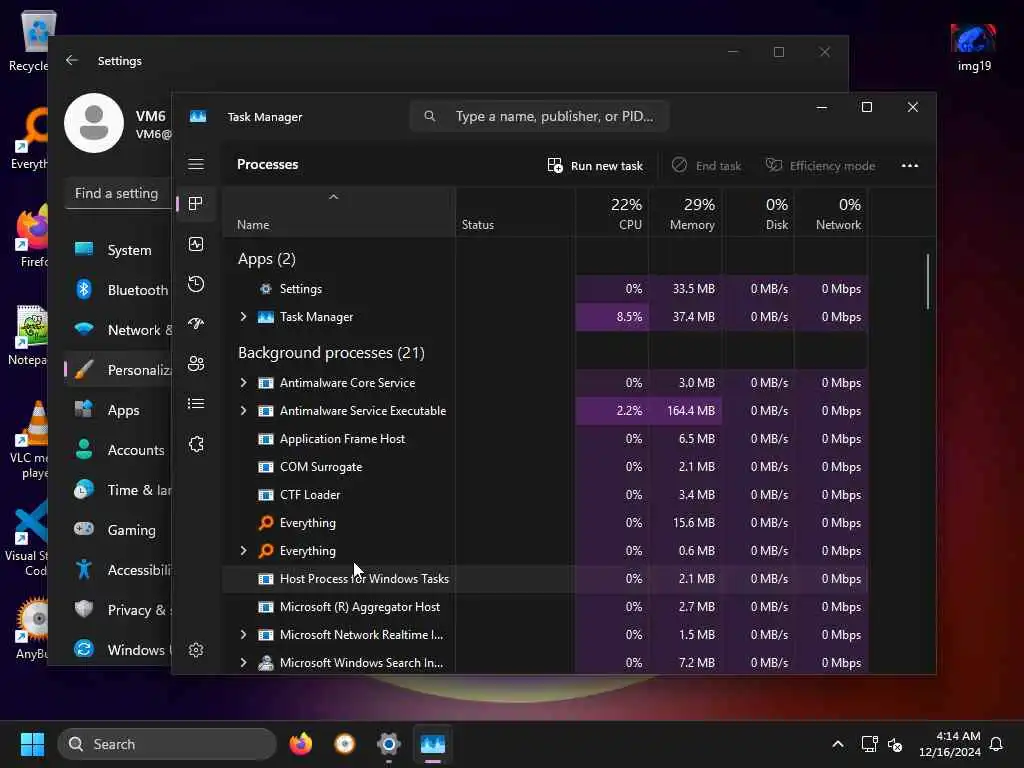1024x768 pixels.
Task: Click the magnifier icon in Task Manager search
Action: coord(430,116)
